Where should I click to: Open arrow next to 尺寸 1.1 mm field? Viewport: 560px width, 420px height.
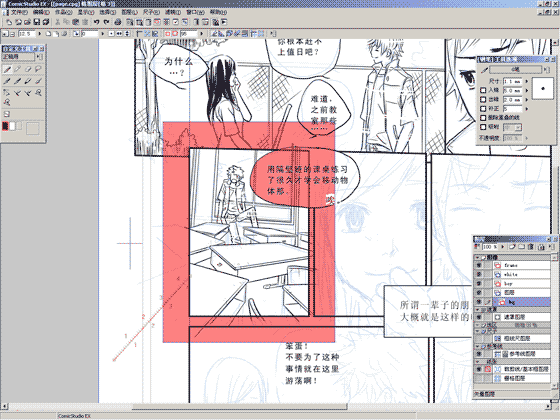pos(526,81)
